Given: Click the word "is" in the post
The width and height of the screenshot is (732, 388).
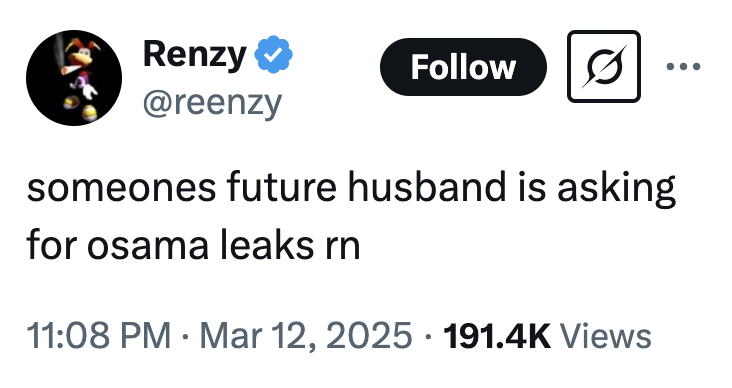Looking at the screenshot, I should point(531,187).
